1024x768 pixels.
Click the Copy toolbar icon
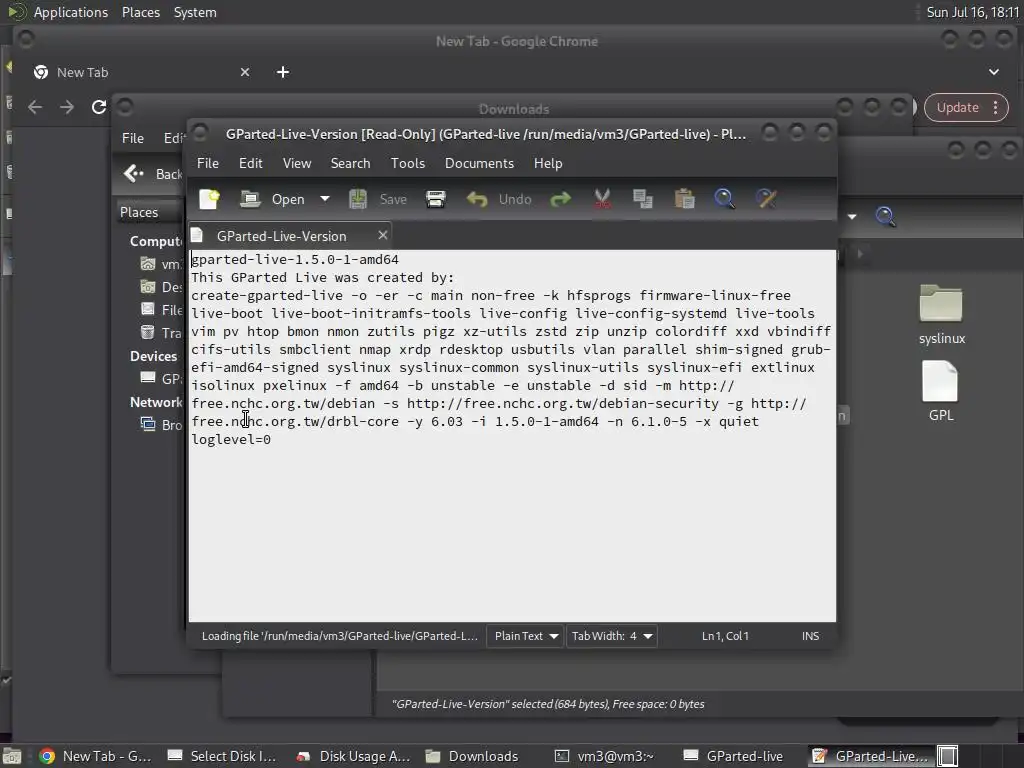(643, 199)
